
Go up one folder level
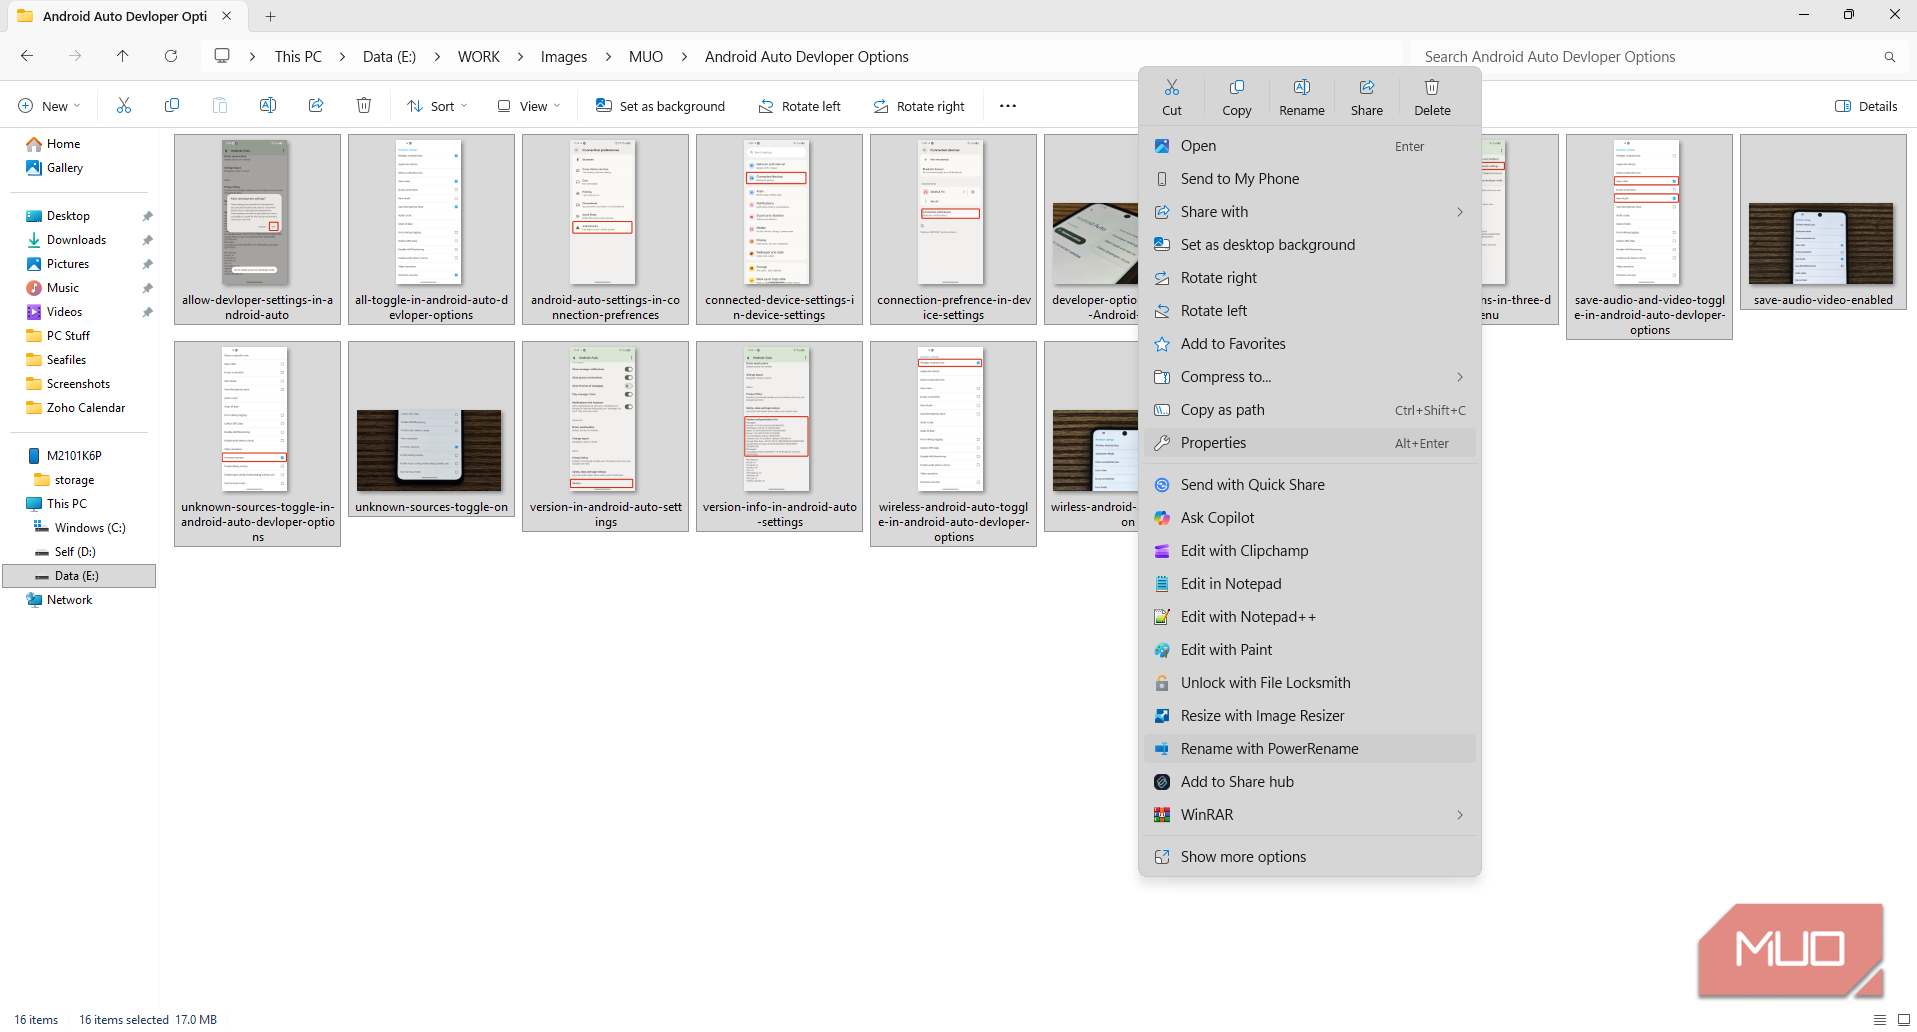123,57
